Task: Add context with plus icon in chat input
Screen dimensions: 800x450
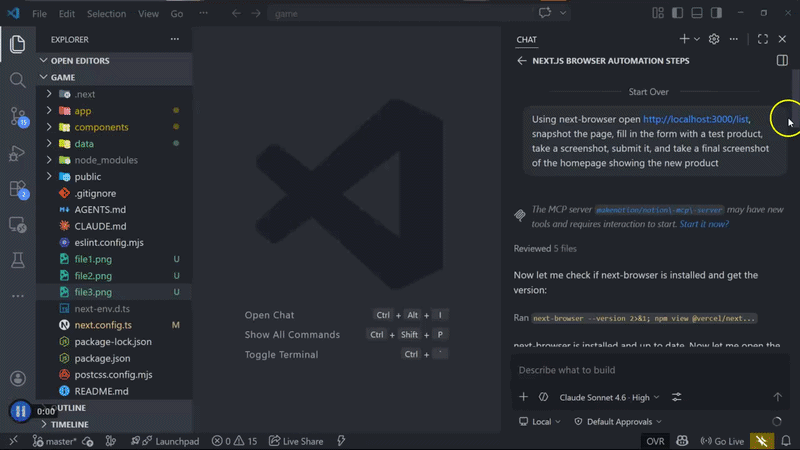Action: (x=523, y=397)
